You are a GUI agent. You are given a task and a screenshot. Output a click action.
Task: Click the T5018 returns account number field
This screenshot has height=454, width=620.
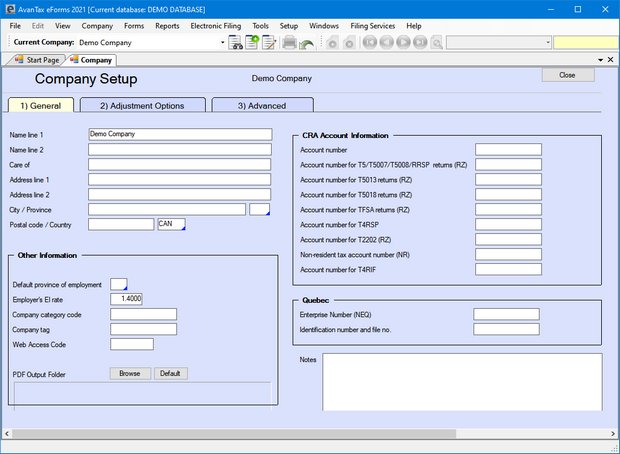click(508, 195)
